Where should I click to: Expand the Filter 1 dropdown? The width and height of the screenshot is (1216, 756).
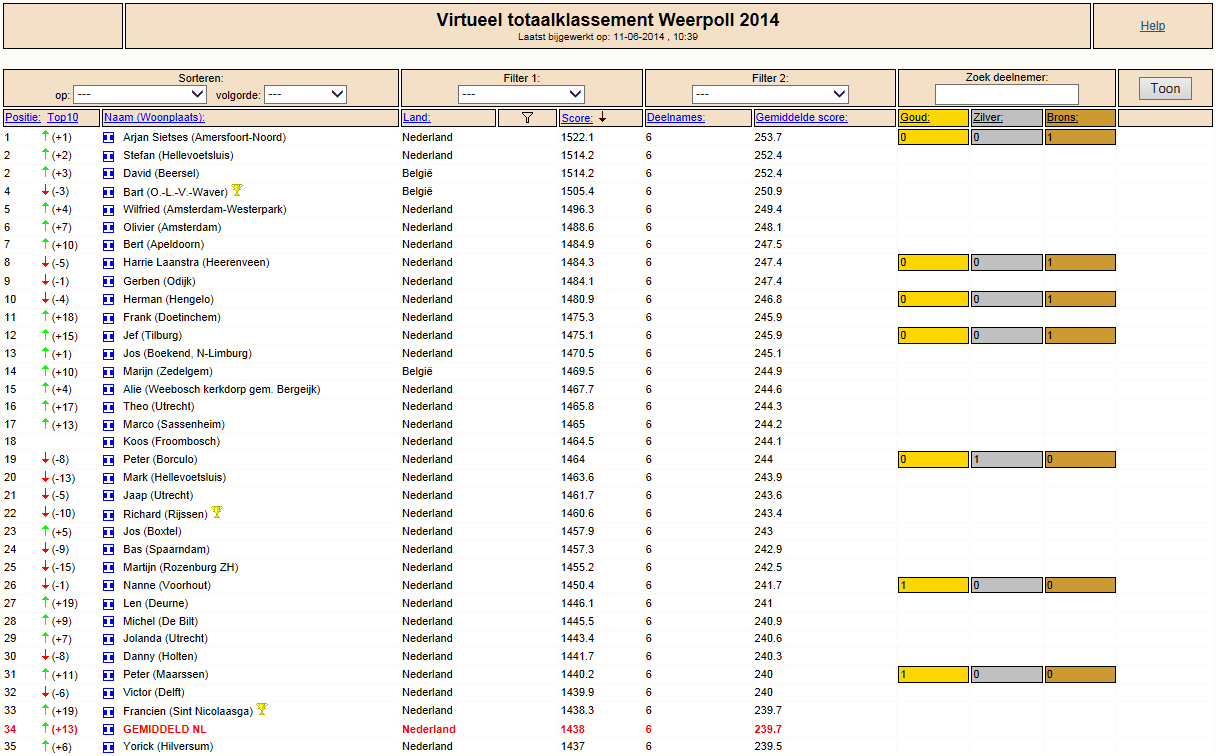[x=522, y=94]
